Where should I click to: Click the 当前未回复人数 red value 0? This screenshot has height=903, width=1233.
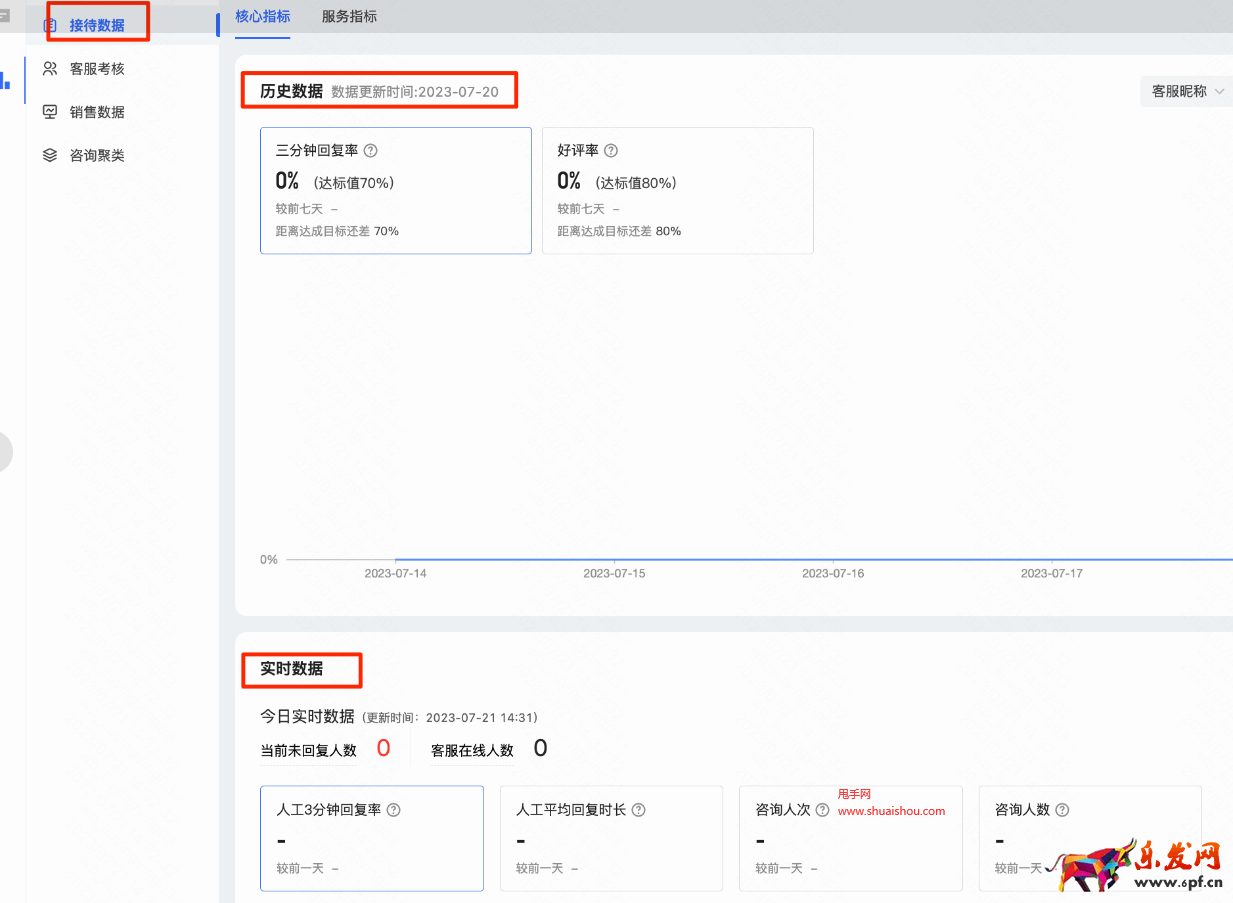[x=383, y=748]
